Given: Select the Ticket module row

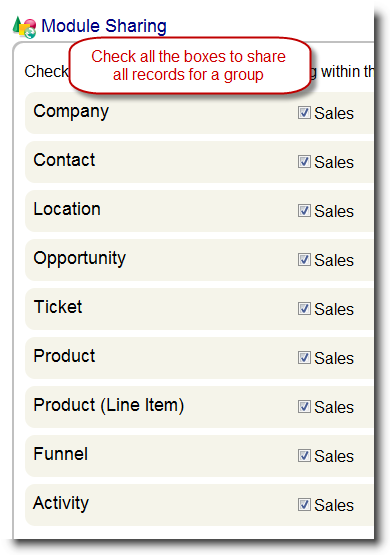Looking at the screenshot, I should click(x=199, y=309).
